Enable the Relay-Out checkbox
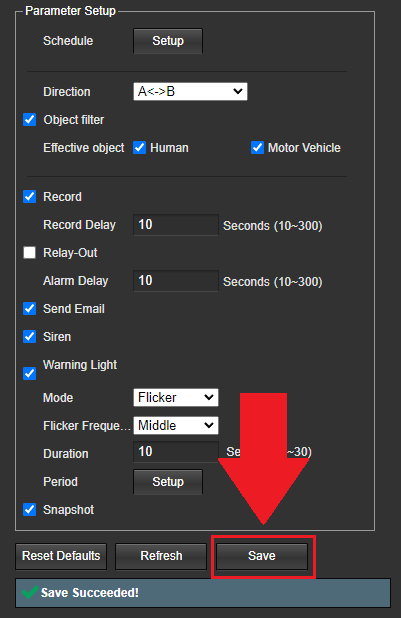This screenshot has width=401, height=618. 30,252
